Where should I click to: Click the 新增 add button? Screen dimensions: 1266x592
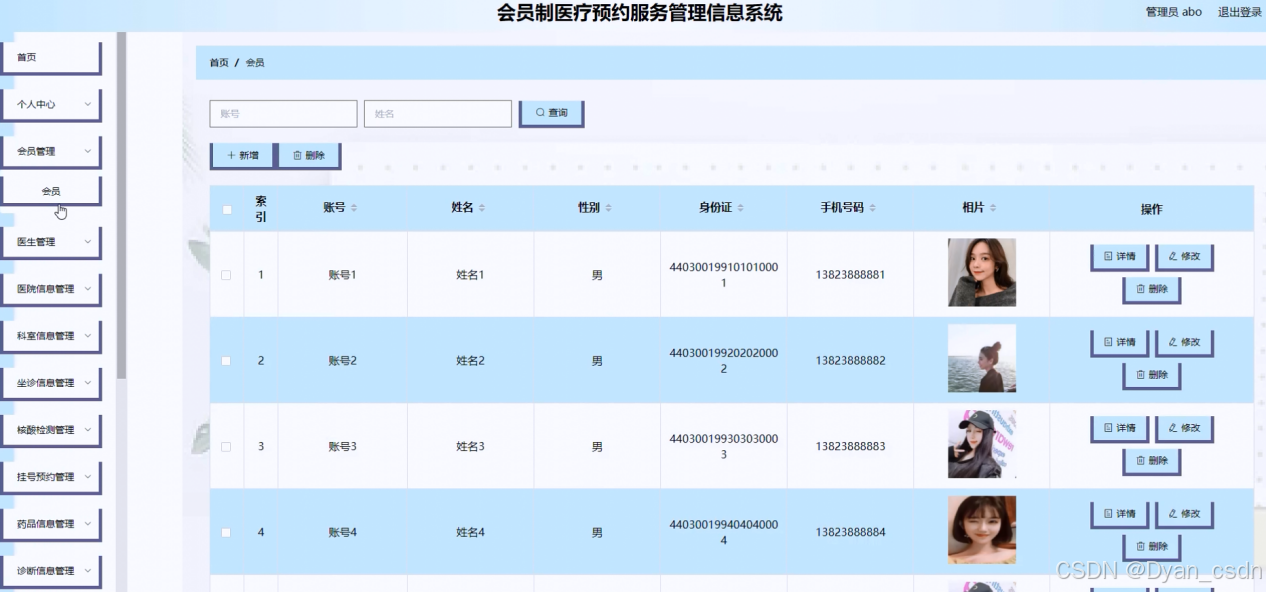242,155
